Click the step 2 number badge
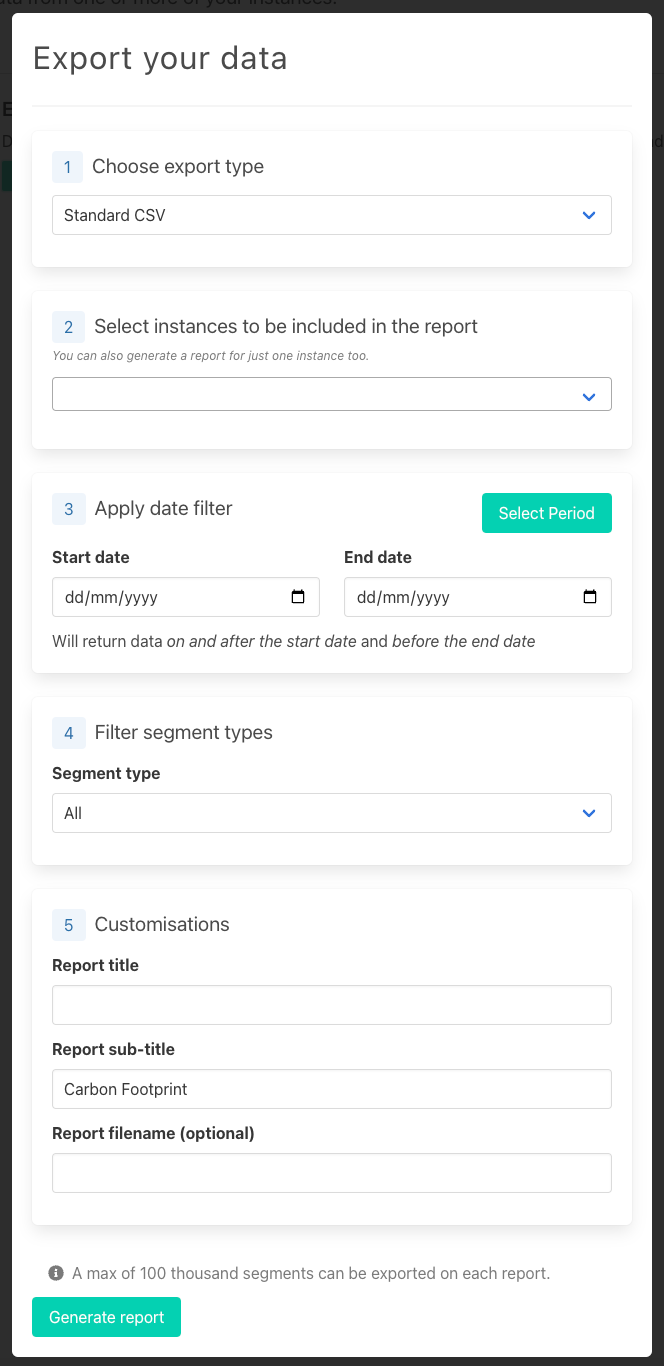Viewport: 664px width, 1366px height. point(68,327)
